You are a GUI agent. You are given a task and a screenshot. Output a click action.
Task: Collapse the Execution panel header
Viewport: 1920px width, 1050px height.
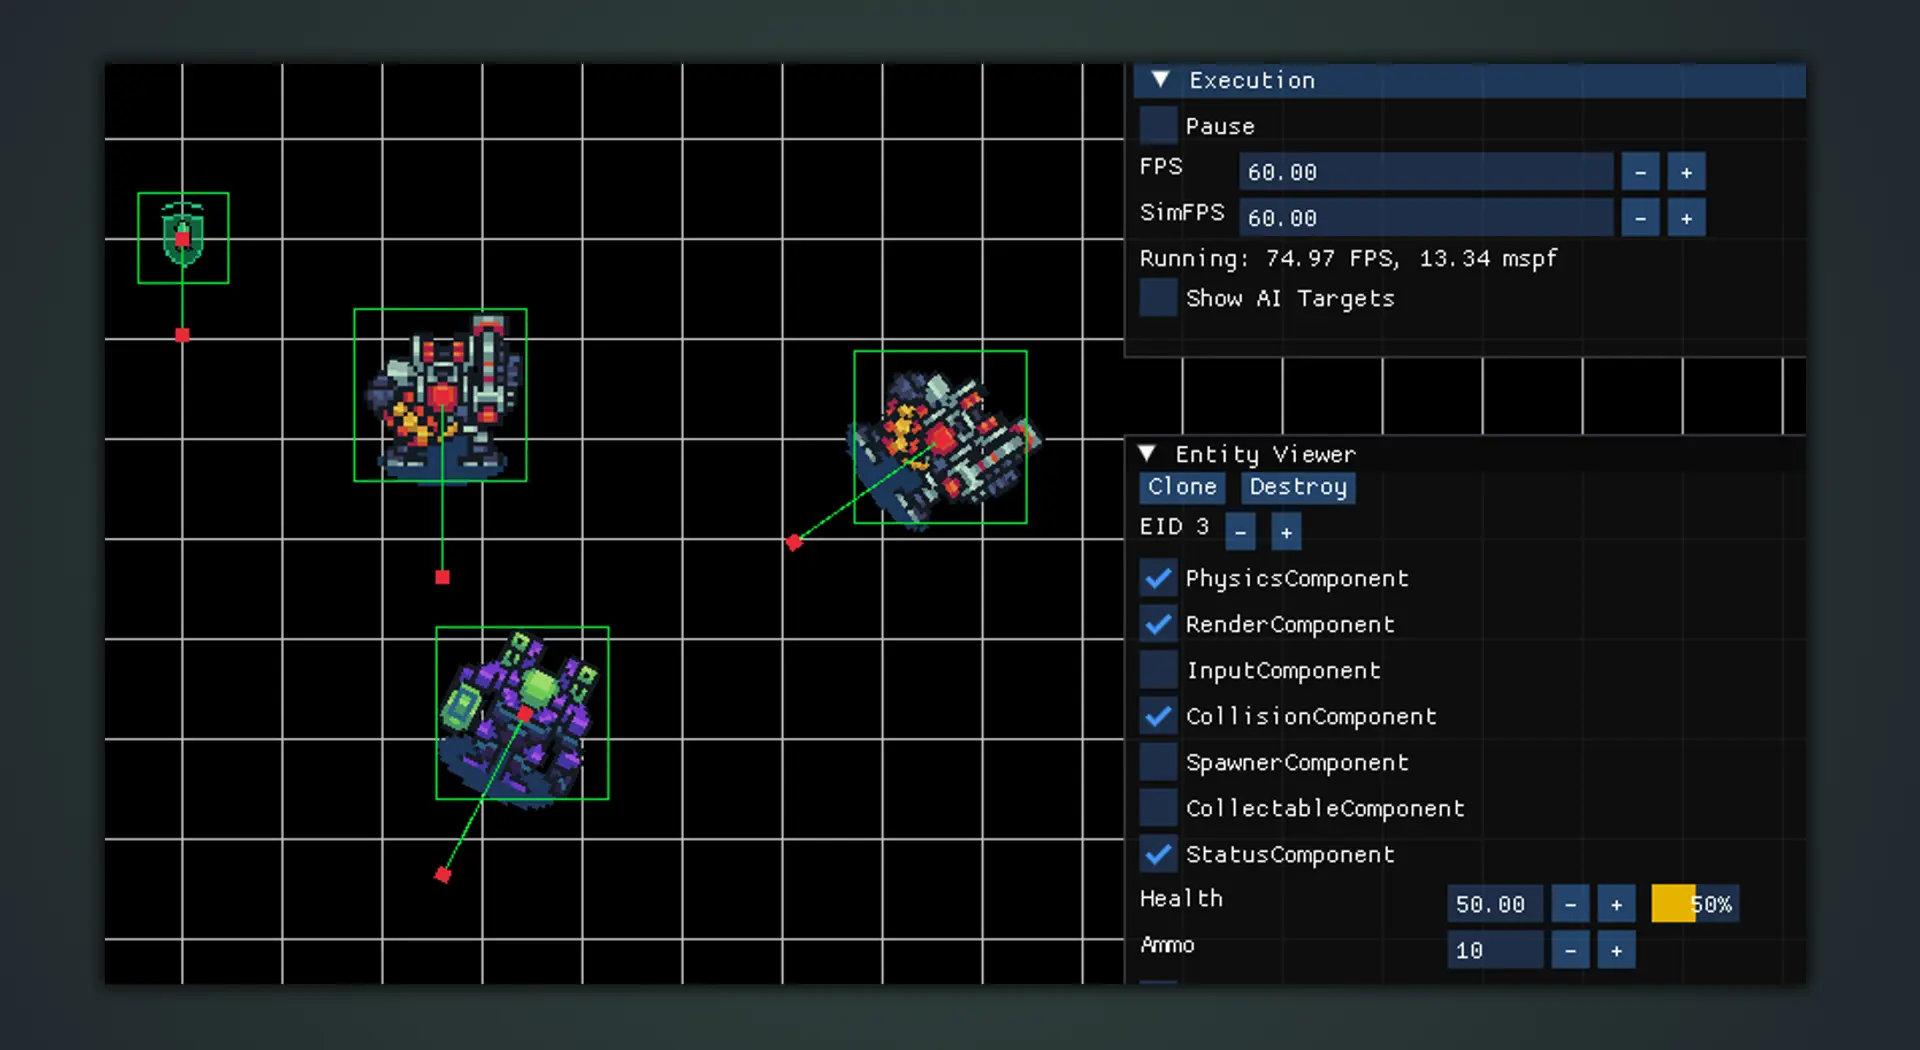(1160, 80)
